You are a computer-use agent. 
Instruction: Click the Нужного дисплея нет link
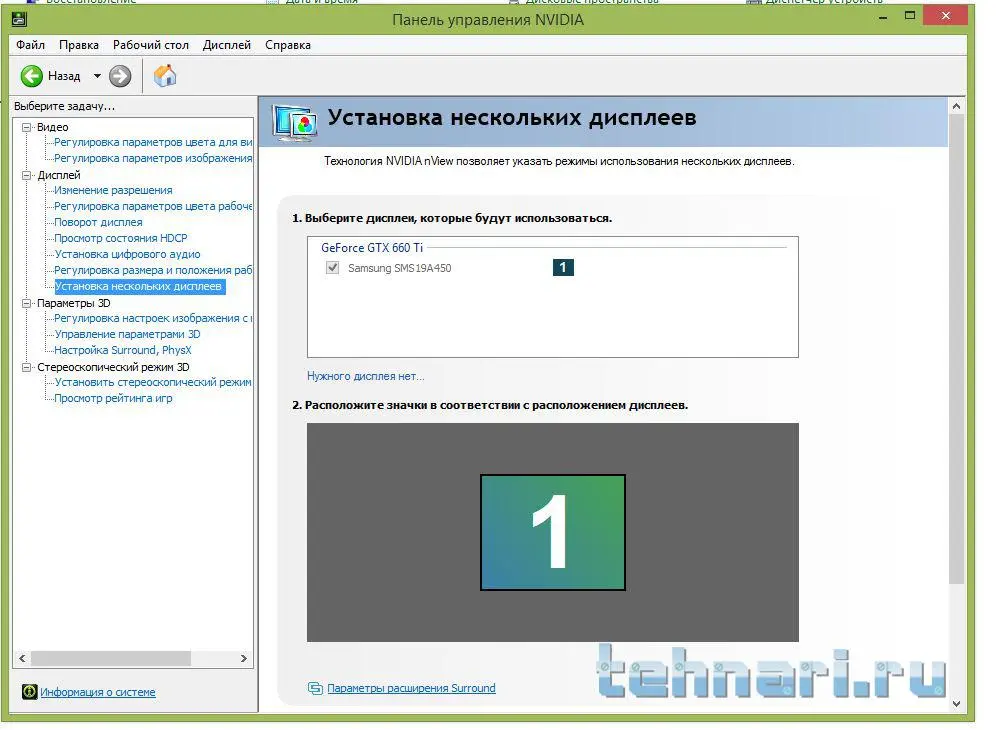(365, 376)
